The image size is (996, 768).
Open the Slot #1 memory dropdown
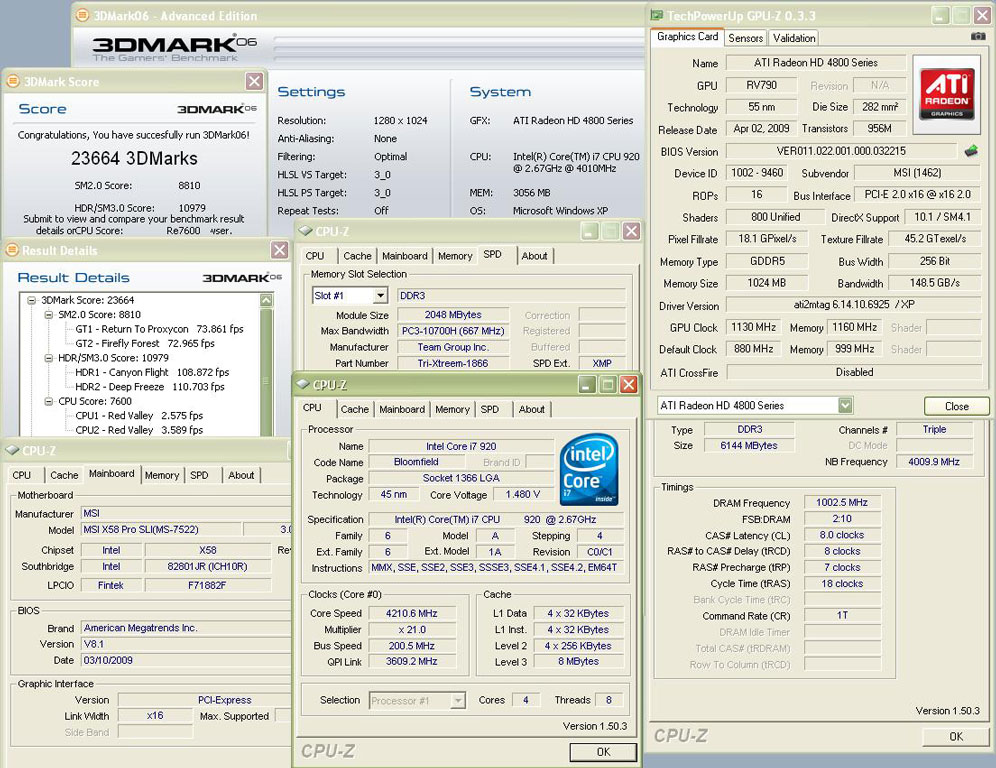coord(380,296)
